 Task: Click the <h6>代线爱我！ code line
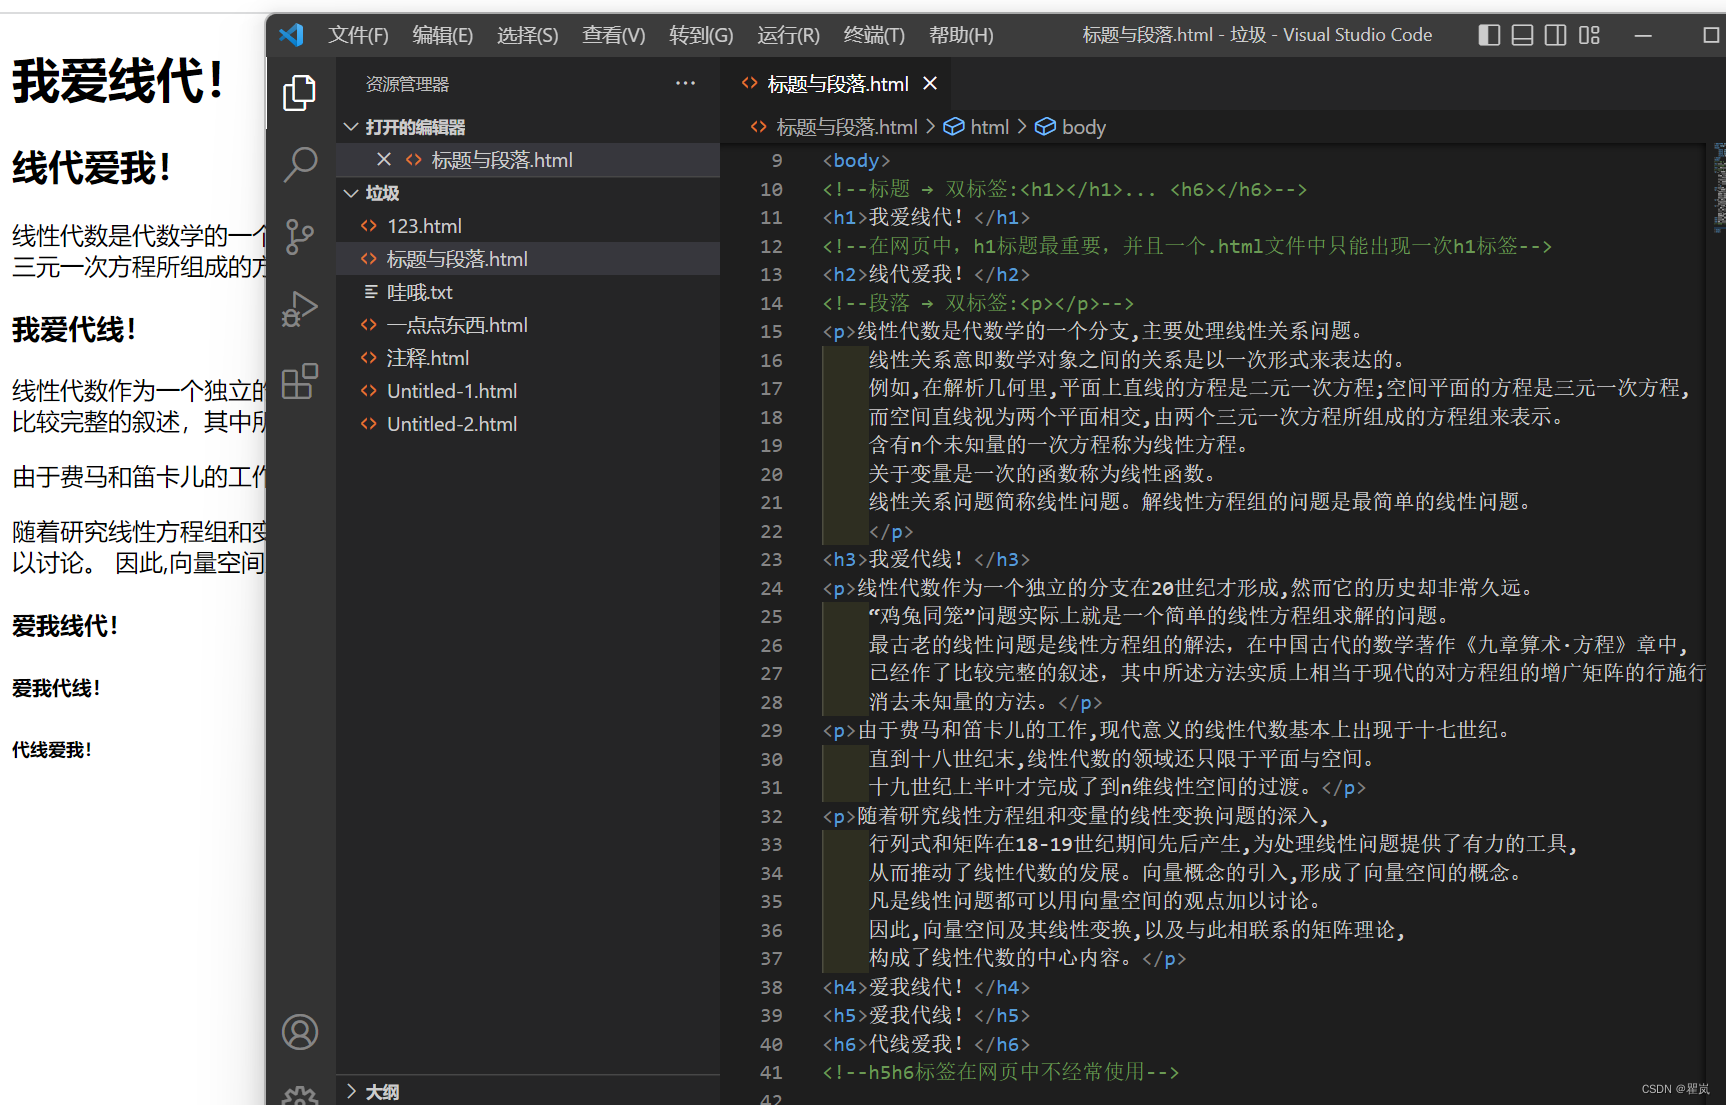(x=926, y=1044)
